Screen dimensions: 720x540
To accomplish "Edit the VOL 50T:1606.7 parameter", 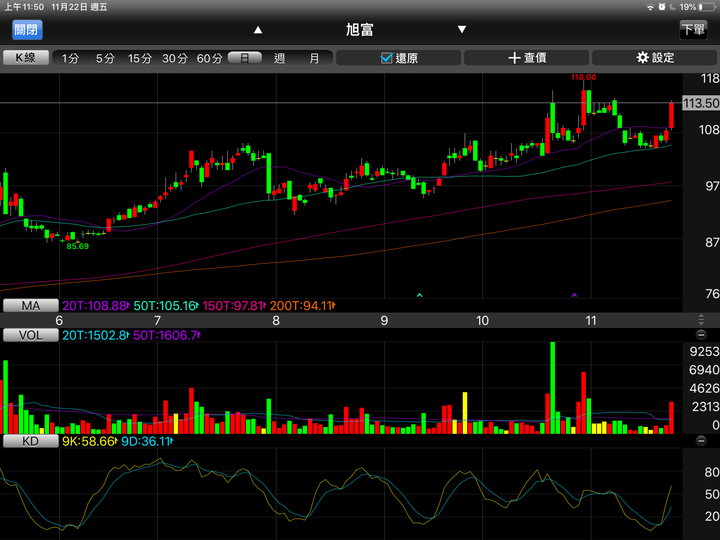I will coord(167,335).
